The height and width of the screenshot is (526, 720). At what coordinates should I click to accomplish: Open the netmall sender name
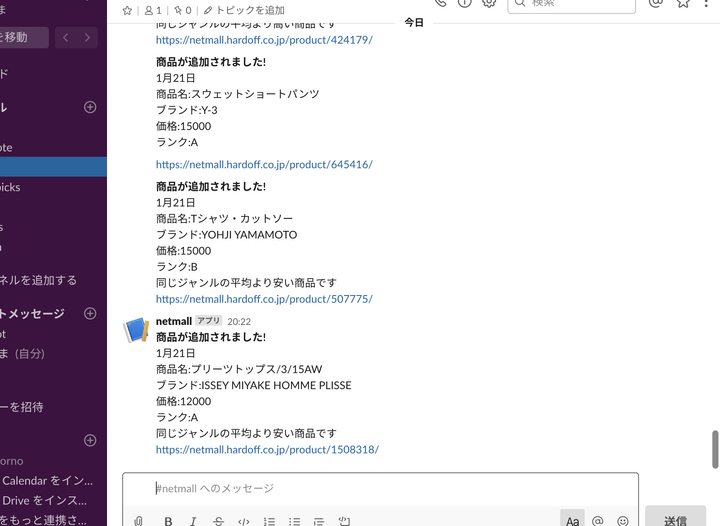tap(174, 321)
